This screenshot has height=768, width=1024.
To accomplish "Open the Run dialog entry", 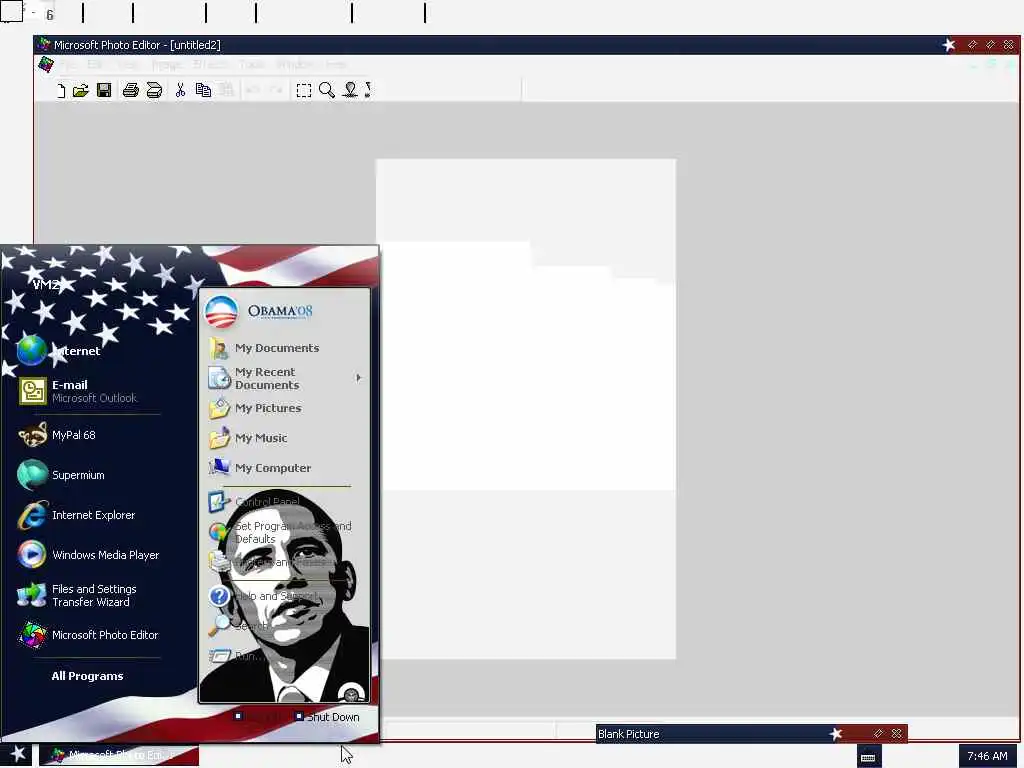I will [236, 656].
